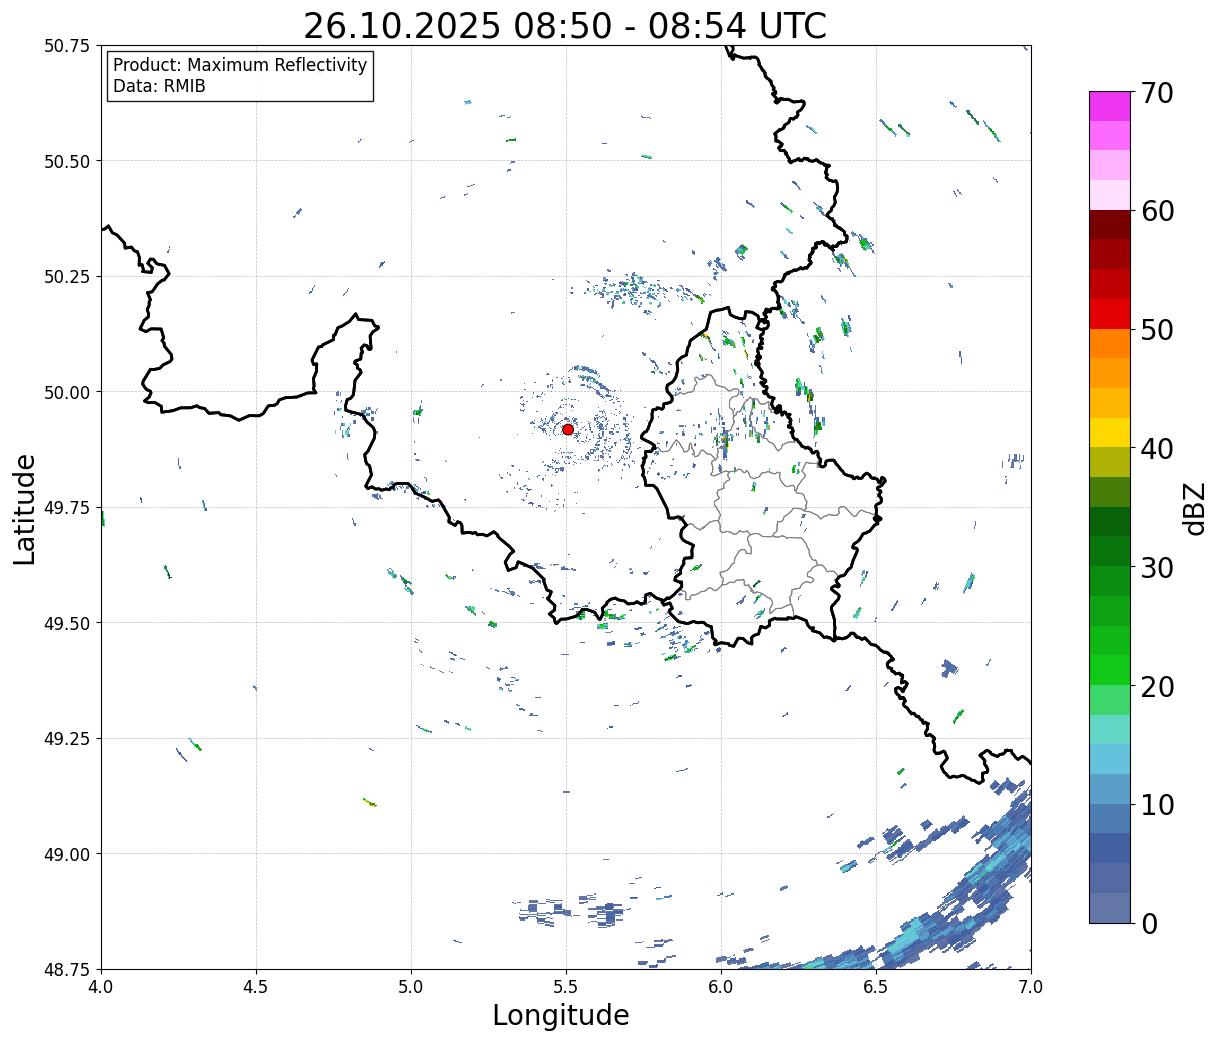Click the latitude tick label 49.75

(67, 508)
